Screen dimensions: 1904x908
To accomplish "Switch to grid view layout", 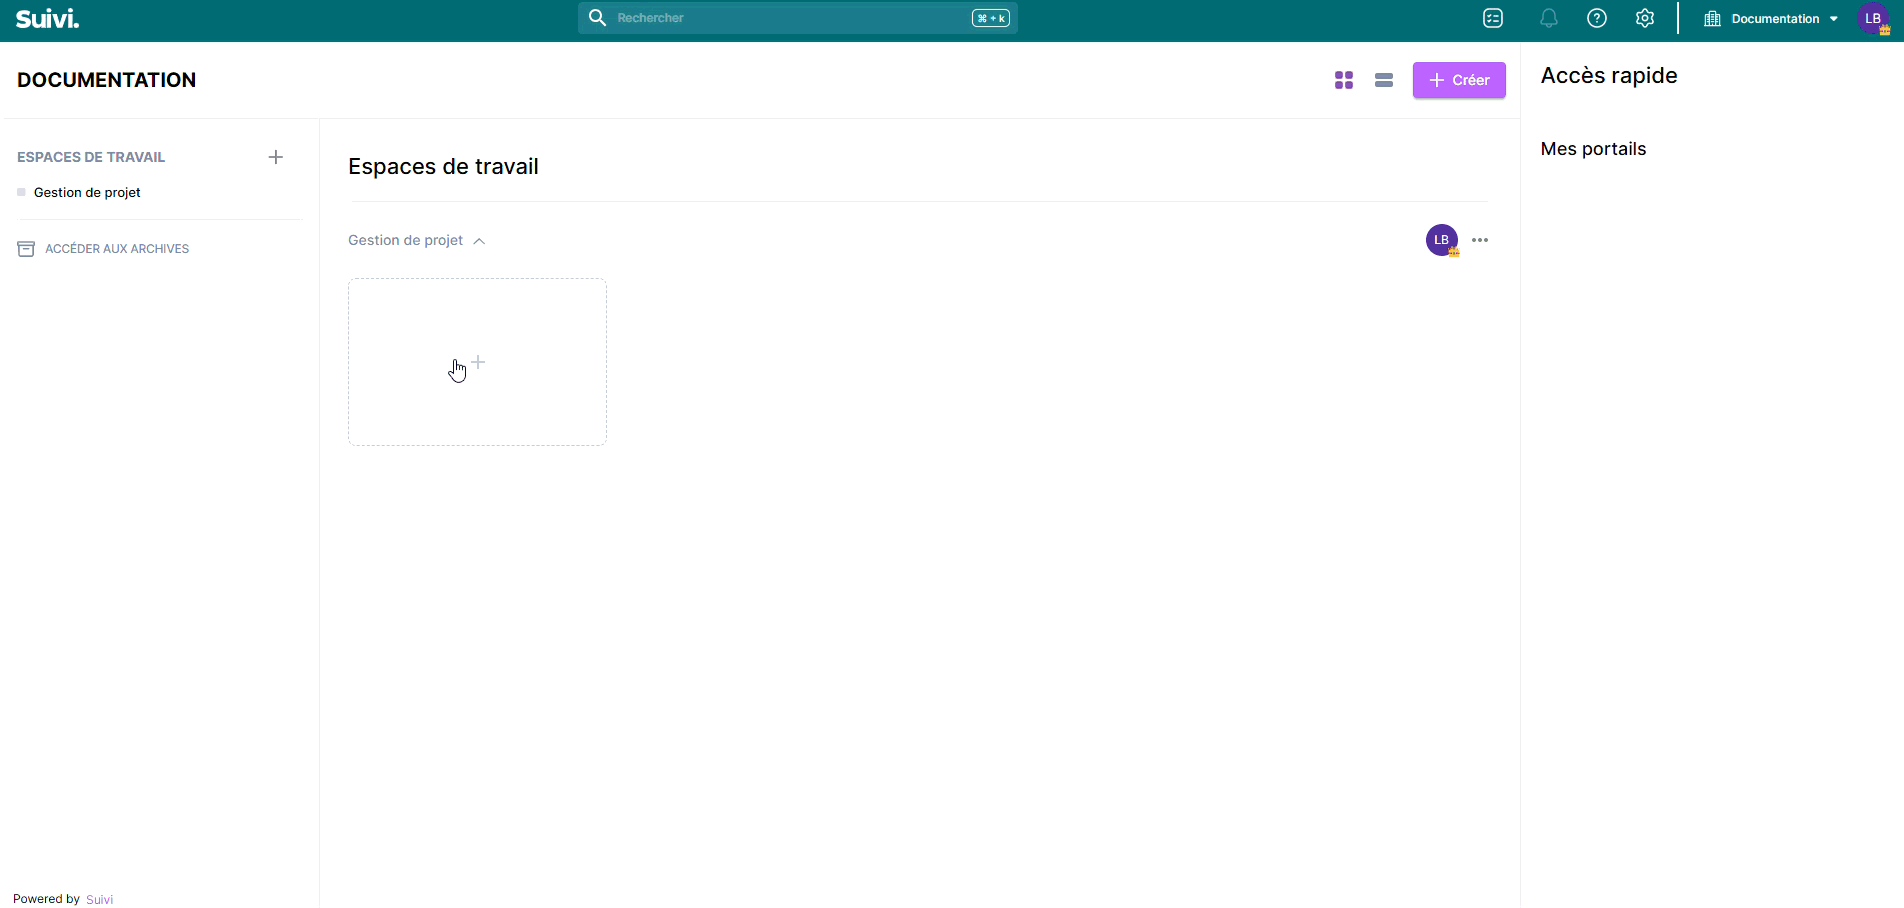I will [x=1343, y=80].
